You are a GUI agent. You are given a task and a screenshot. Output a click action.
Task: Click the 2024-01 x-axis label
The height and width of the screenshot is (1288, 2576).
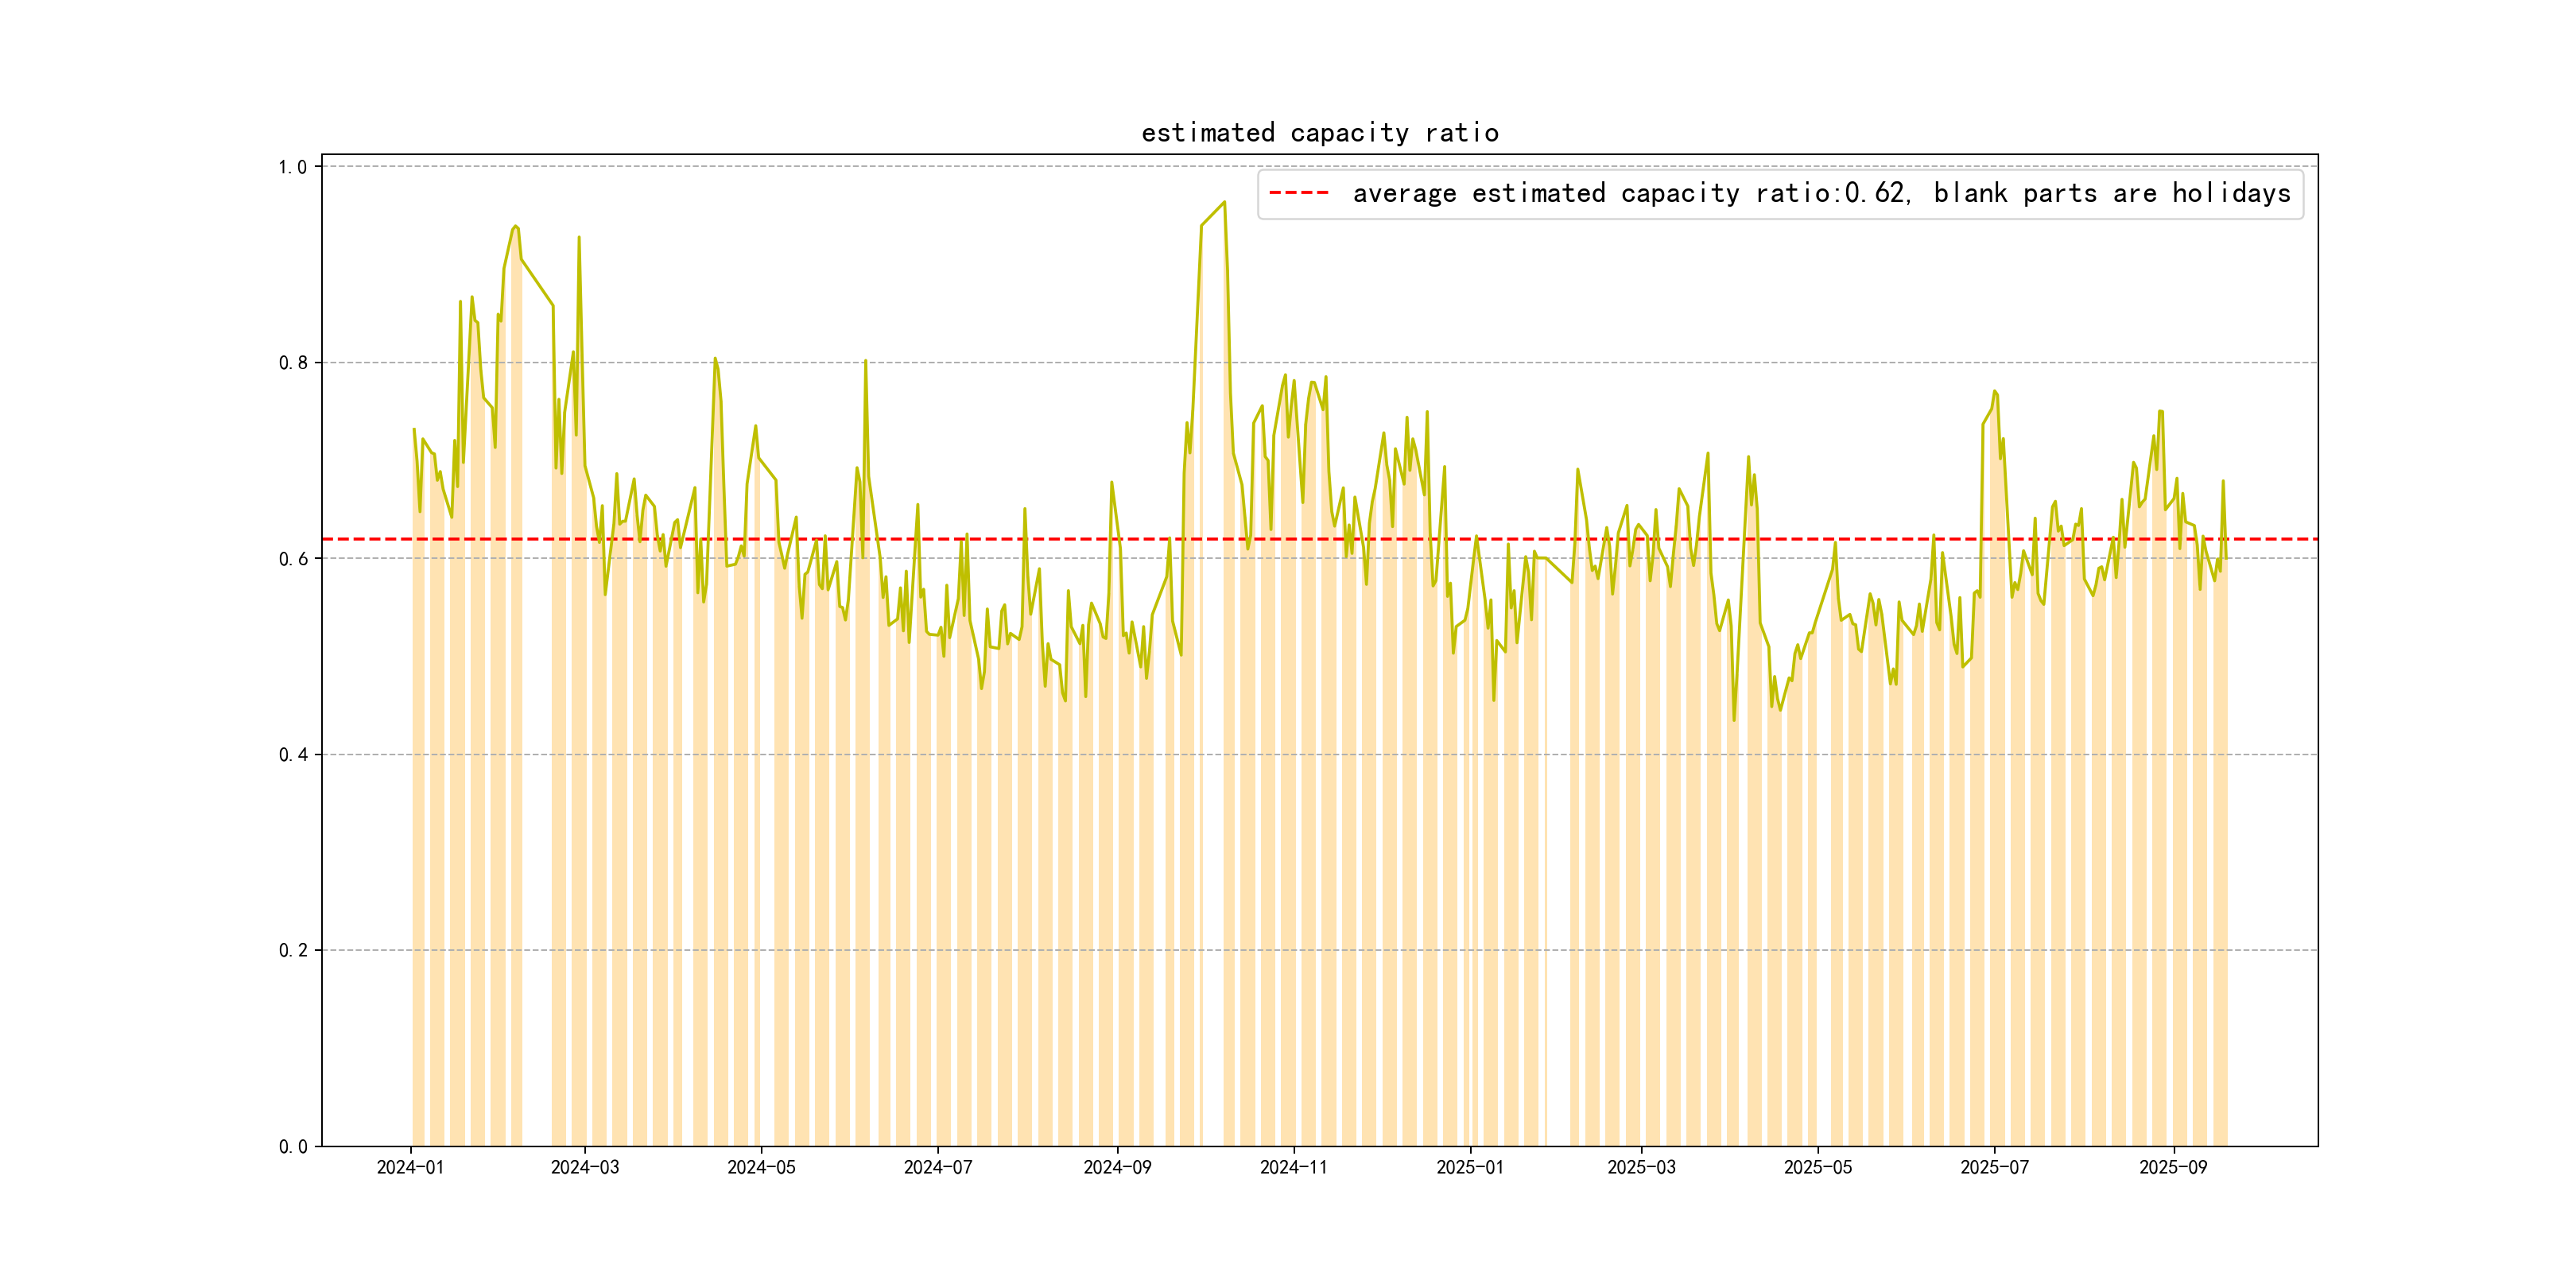[410, 1168]
